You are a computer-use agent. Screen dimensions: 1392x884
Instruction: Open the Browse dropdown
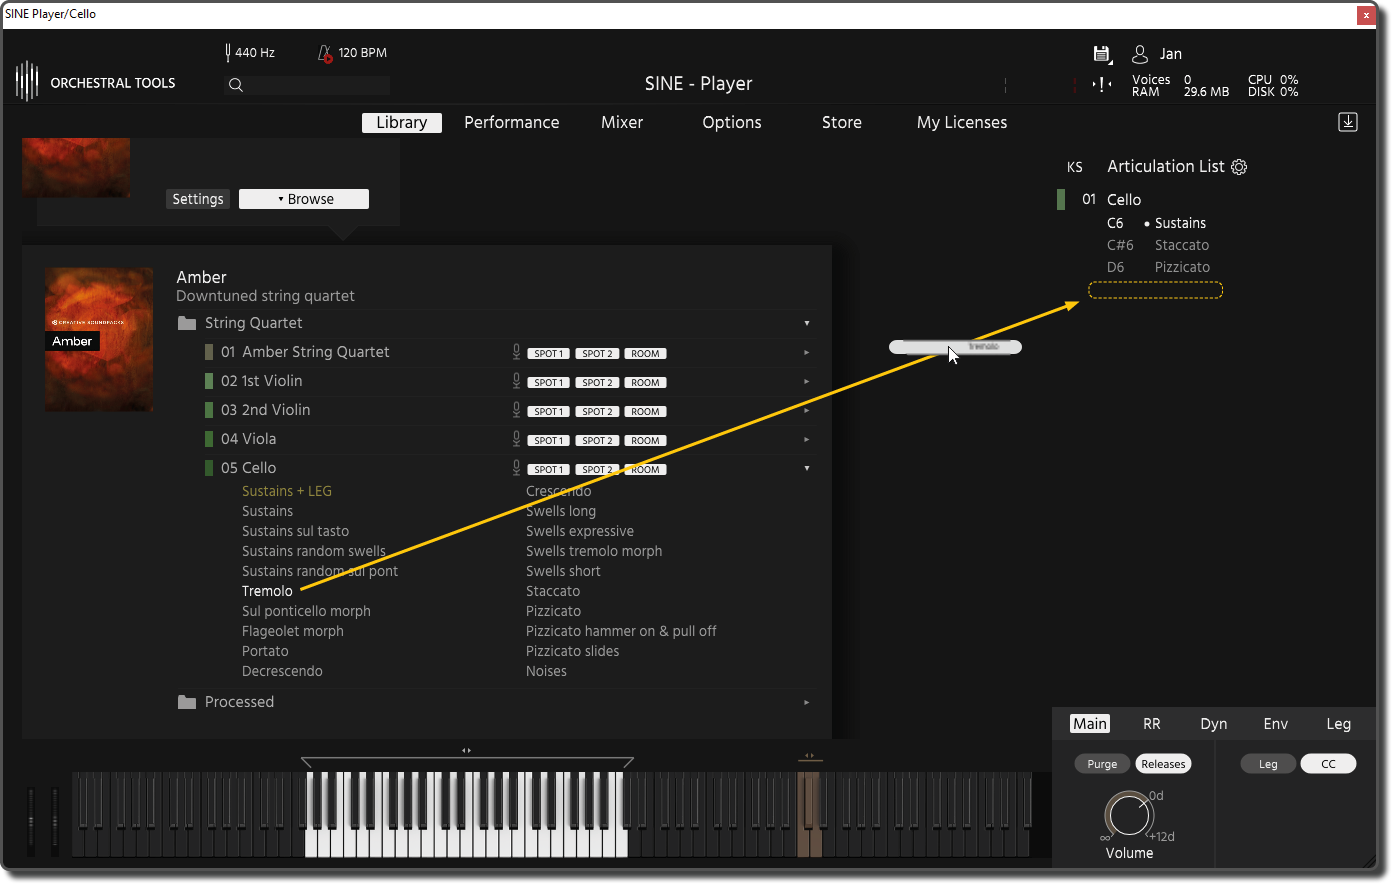304,199
